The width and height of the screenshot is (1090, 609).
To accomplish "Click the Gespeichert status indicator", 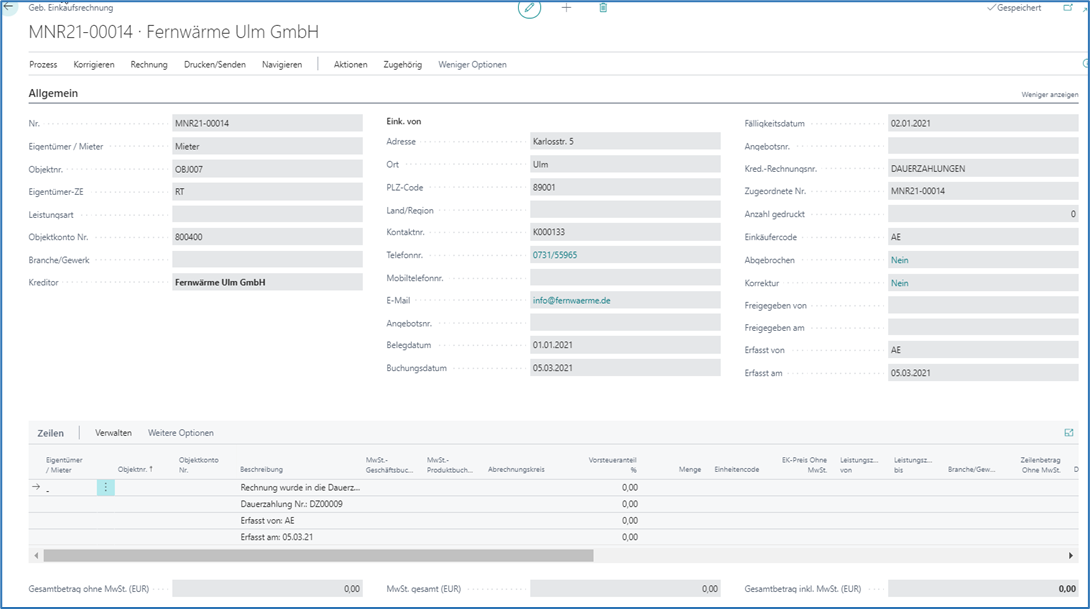I will [1014, 8].
